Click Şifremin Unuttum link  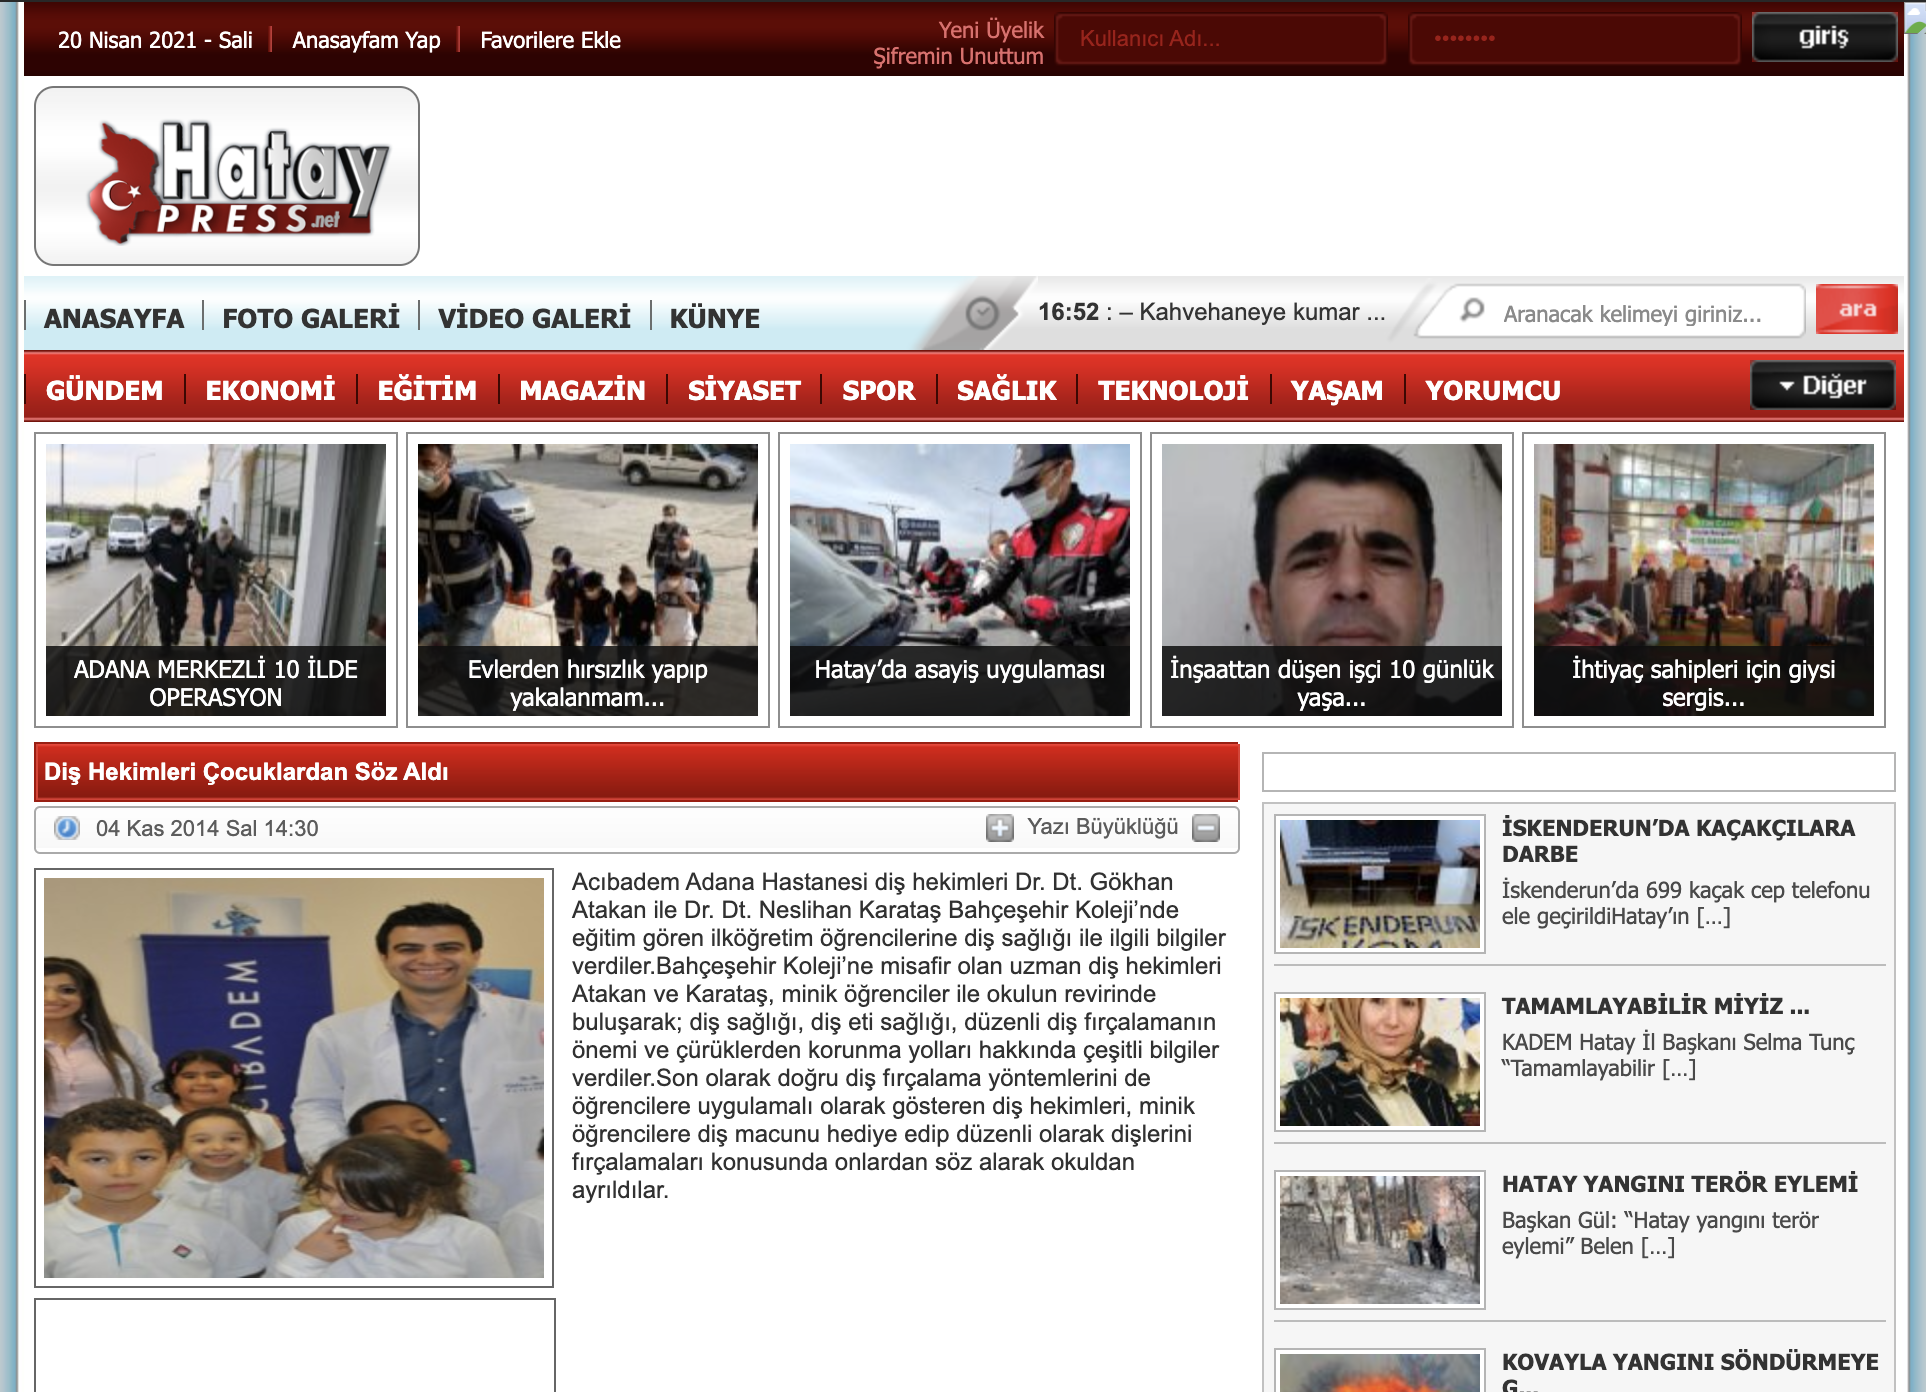(x=957, y=57)
